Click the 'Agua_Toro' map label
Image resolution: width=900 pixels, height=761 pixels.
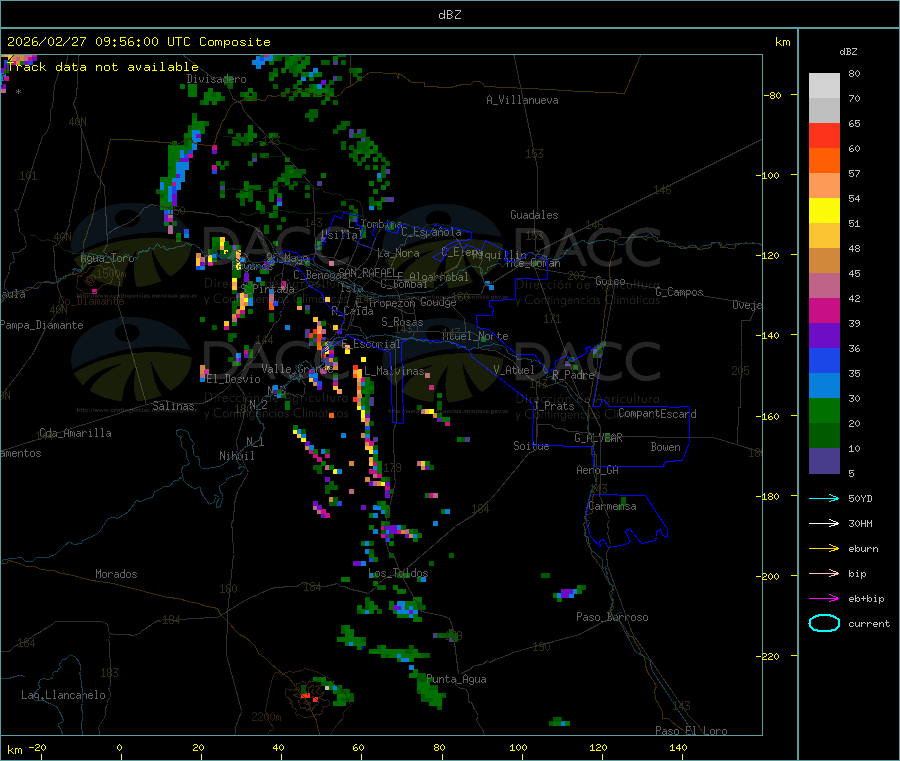pyautogui.click(x=107, y=258)
